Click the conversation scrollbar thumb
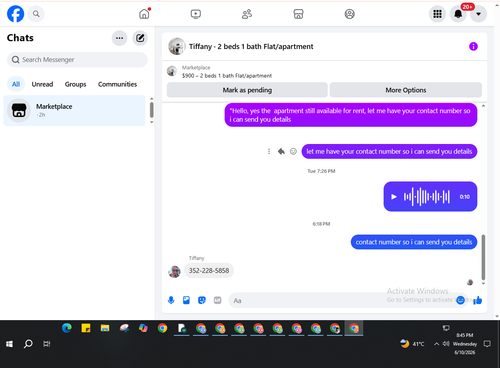The height and width of the screenshot is (368, 500). tap(483, 257)
